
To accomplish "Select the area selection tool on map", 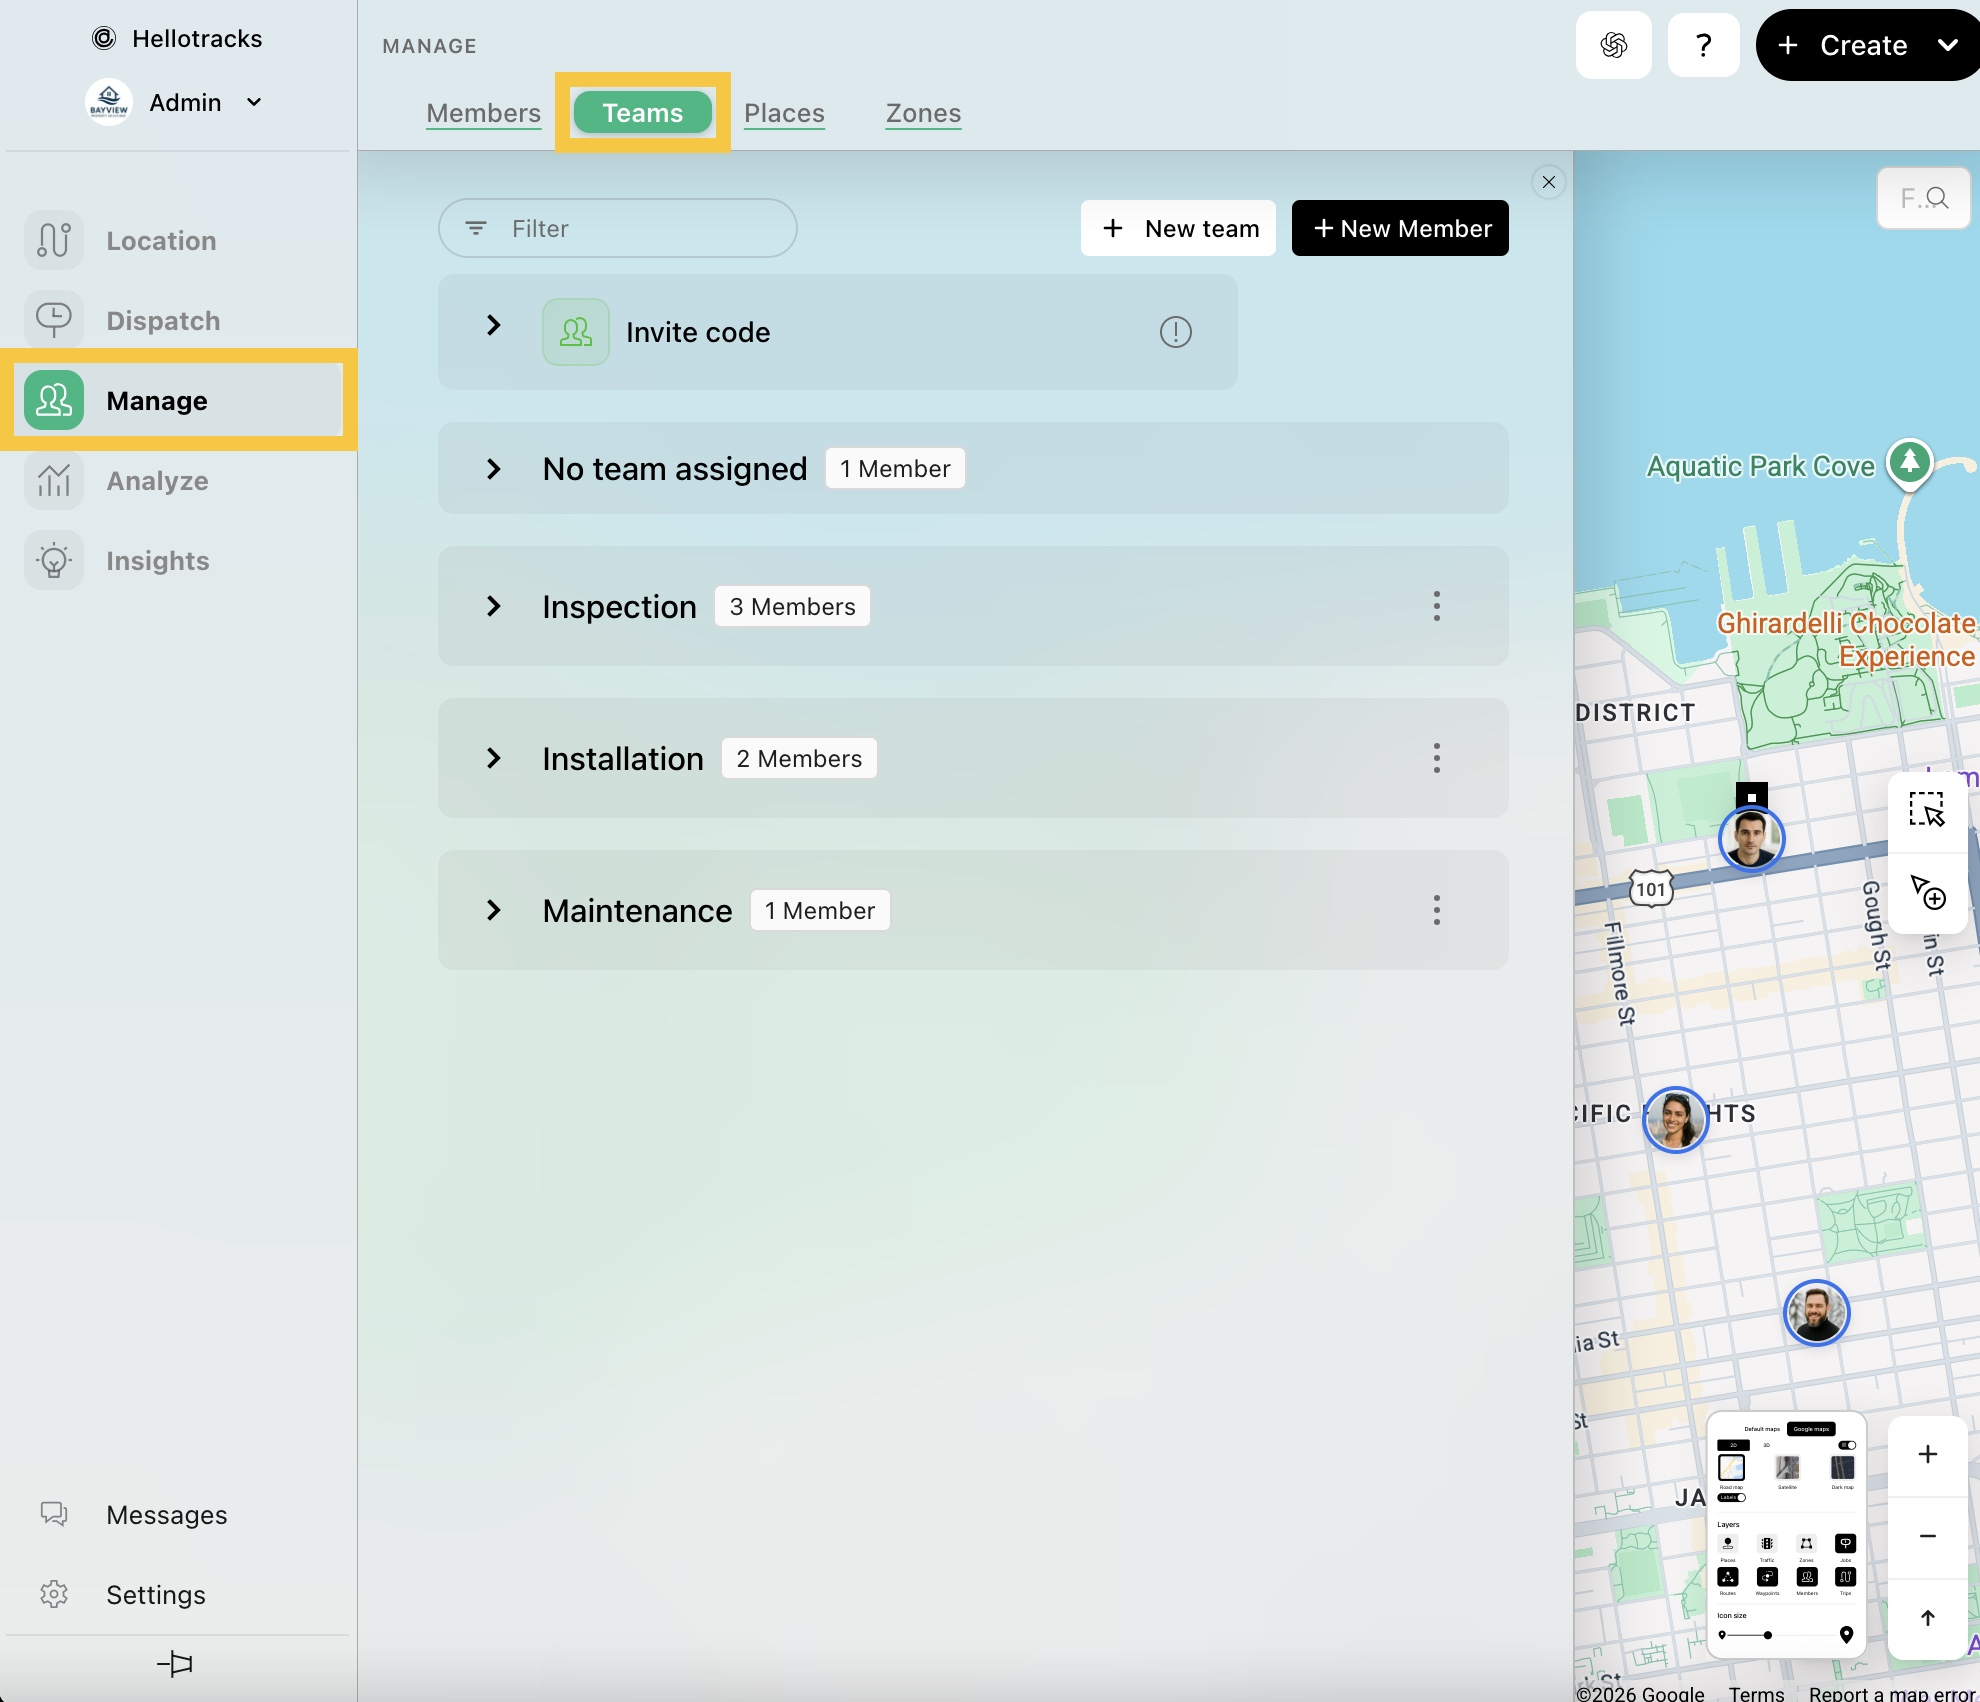I will click(x=1926, y=810).
